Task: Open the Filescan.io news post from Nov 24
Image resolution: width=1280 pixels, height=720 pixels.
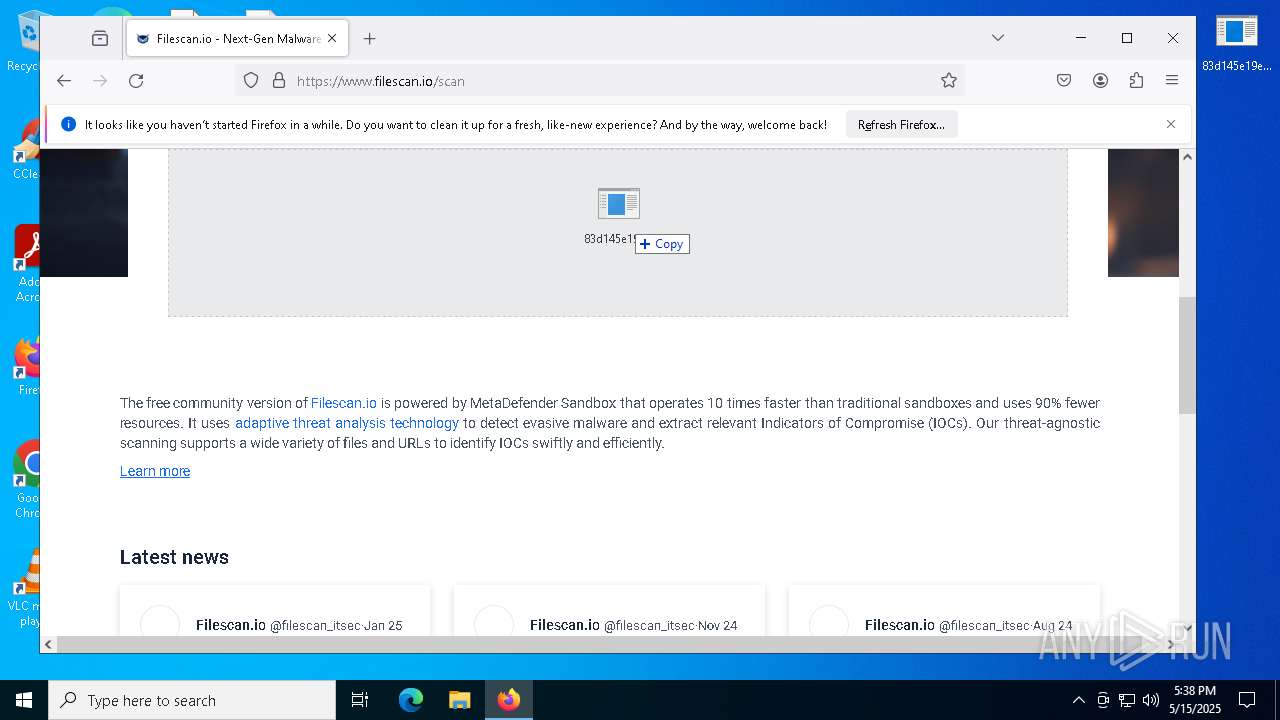Action: pyautogui.click(x=609, y=611)
